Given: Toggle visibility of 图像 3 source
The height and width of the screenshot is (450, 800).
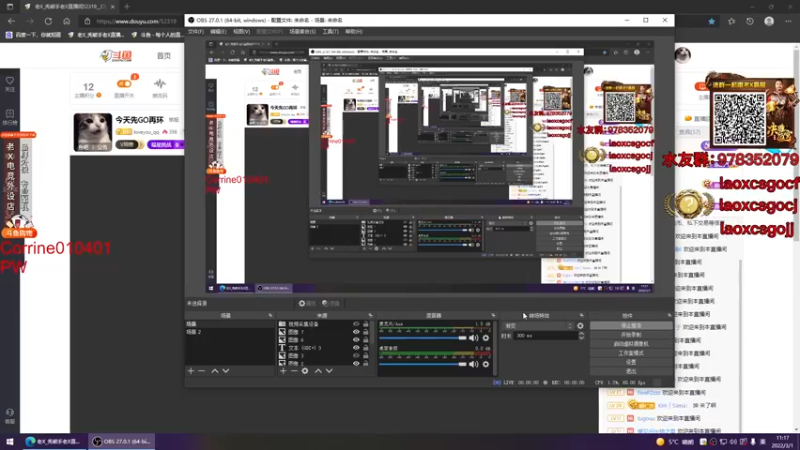Looking at the screenshot, I should [356, 356].
